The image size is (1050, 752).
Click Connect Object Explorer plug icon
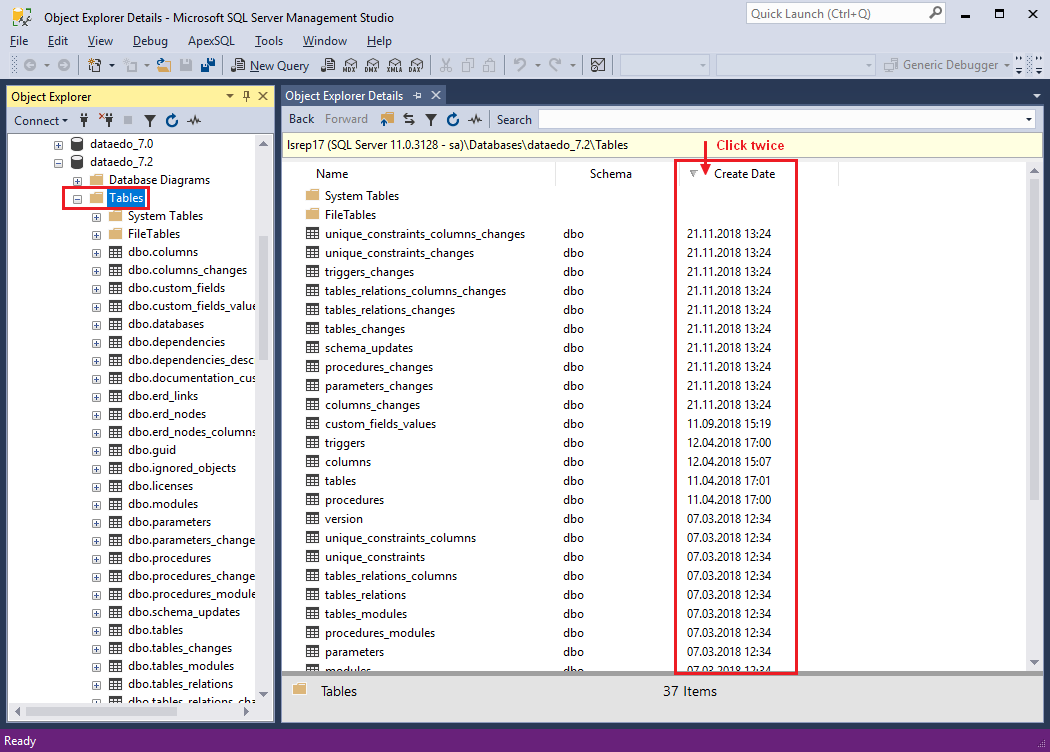(85, 121)
